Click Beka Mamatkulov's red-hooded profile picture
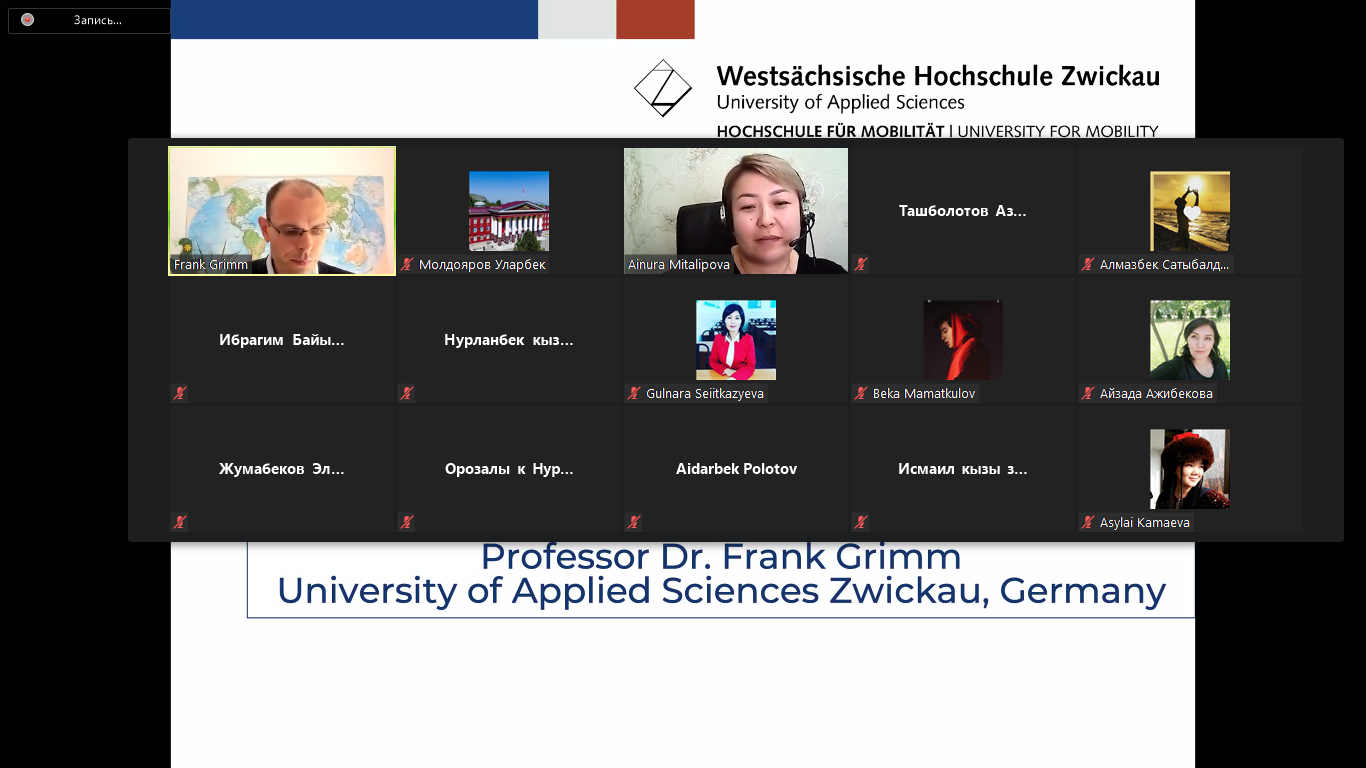The width and height of the screenshot is (1366, 768). [x=963, y=340]
